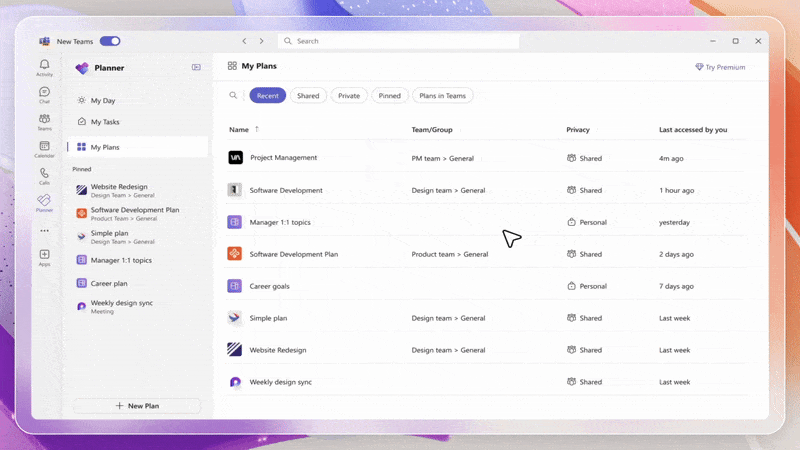Select the Plans in Teams filter
The height and width of the screenshot is (450, 800).
coord(442,95)
